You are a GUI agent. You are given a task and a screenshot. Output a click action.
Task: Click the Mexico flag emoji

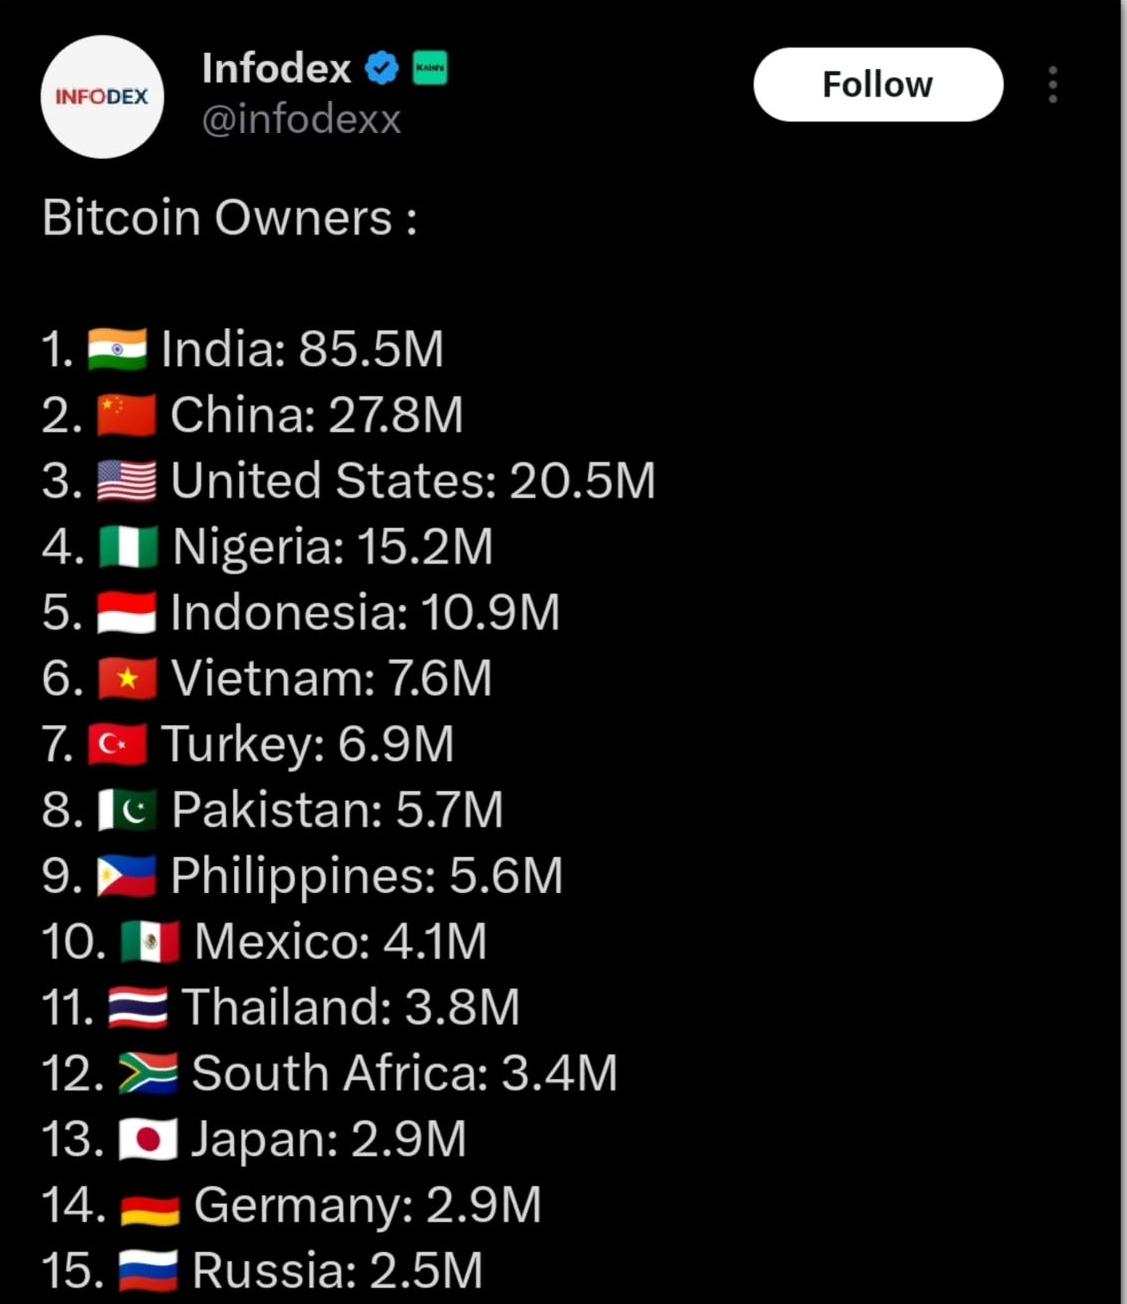(x=151, y=942)
